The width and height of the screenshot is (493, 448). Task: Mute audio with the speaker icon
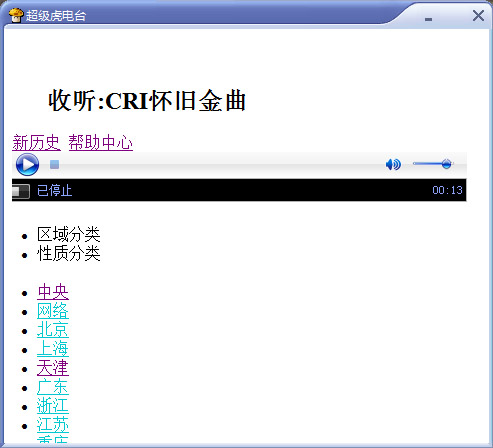click(x=393, y=164)
